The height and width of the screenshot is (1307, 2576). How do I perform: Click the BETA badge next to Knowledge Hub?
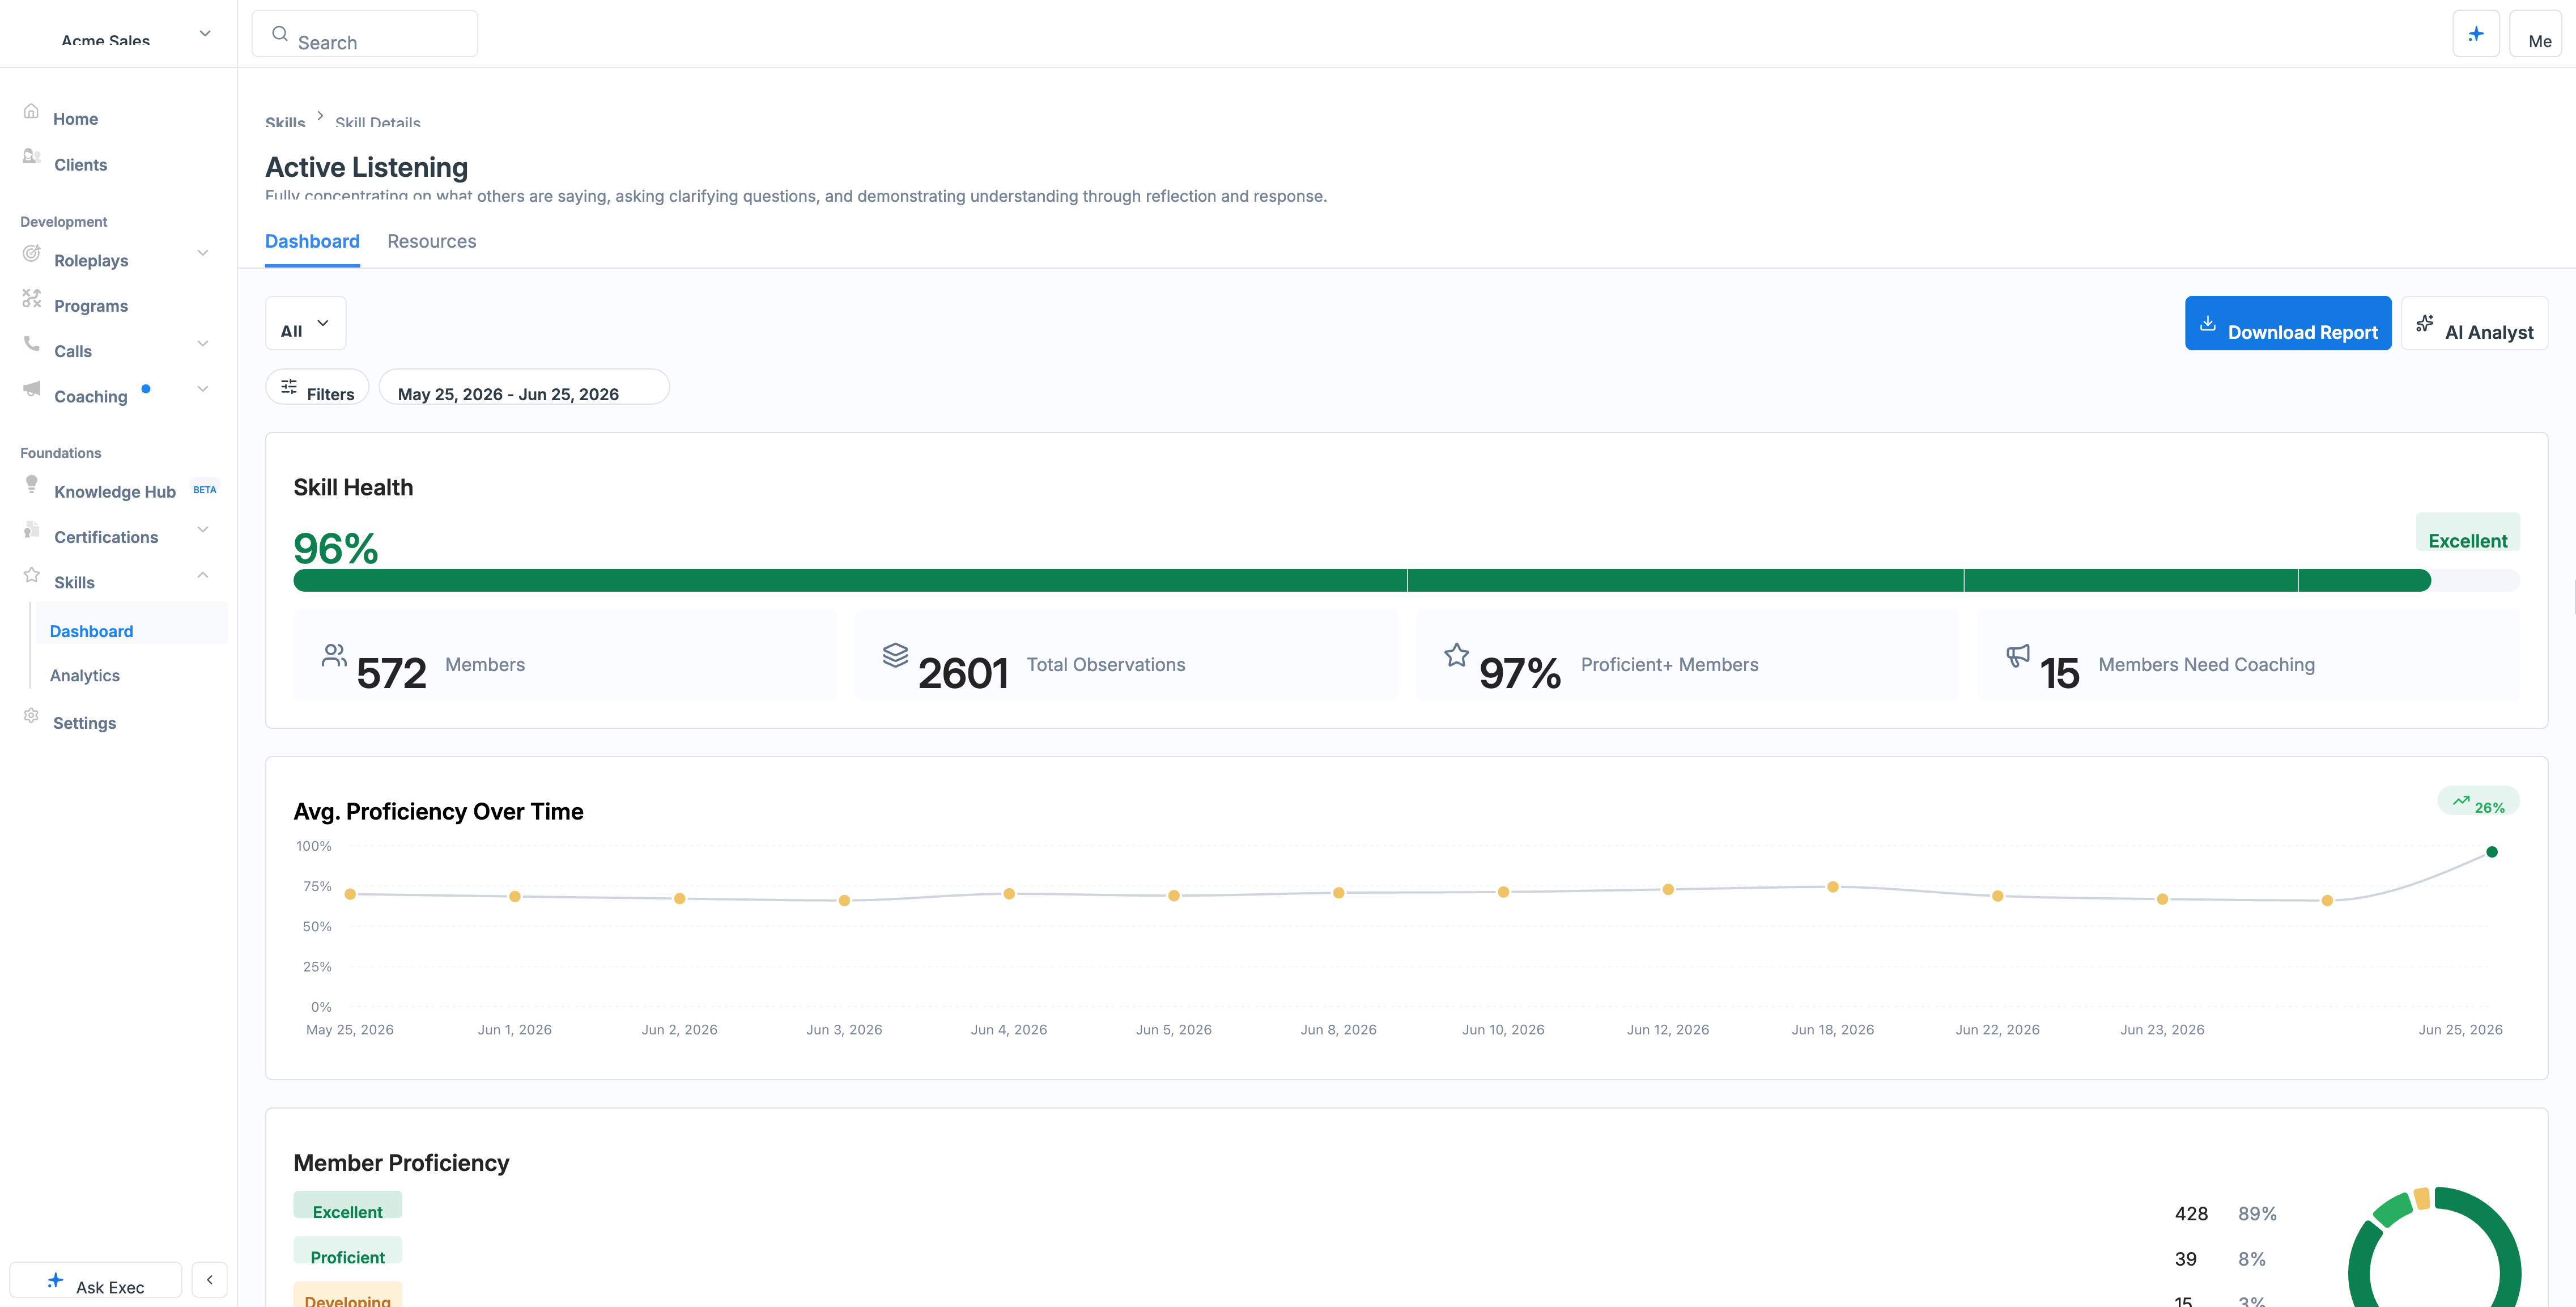pyautogui.click(x=204, y=490)
